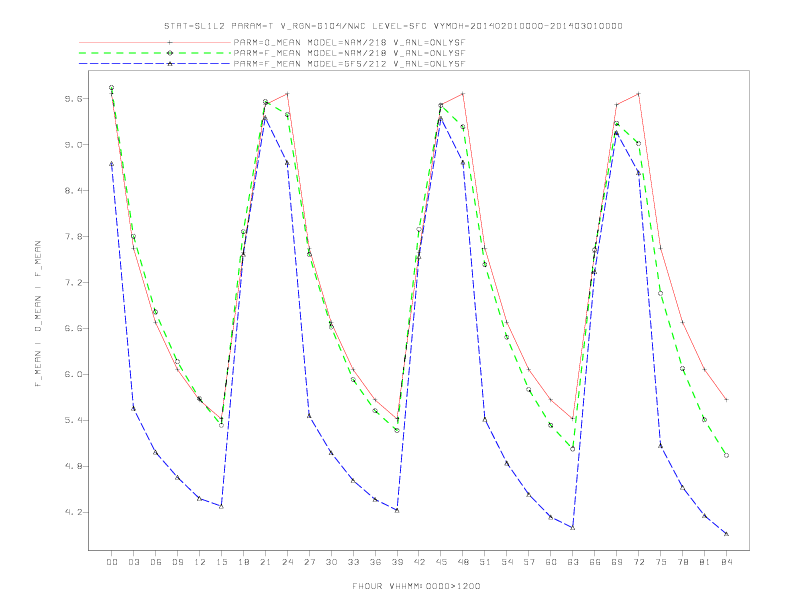The width and height of the screenshot is (792, 612).
Task: Click the 24 forecast hour tick label
Action: (287, 562)
